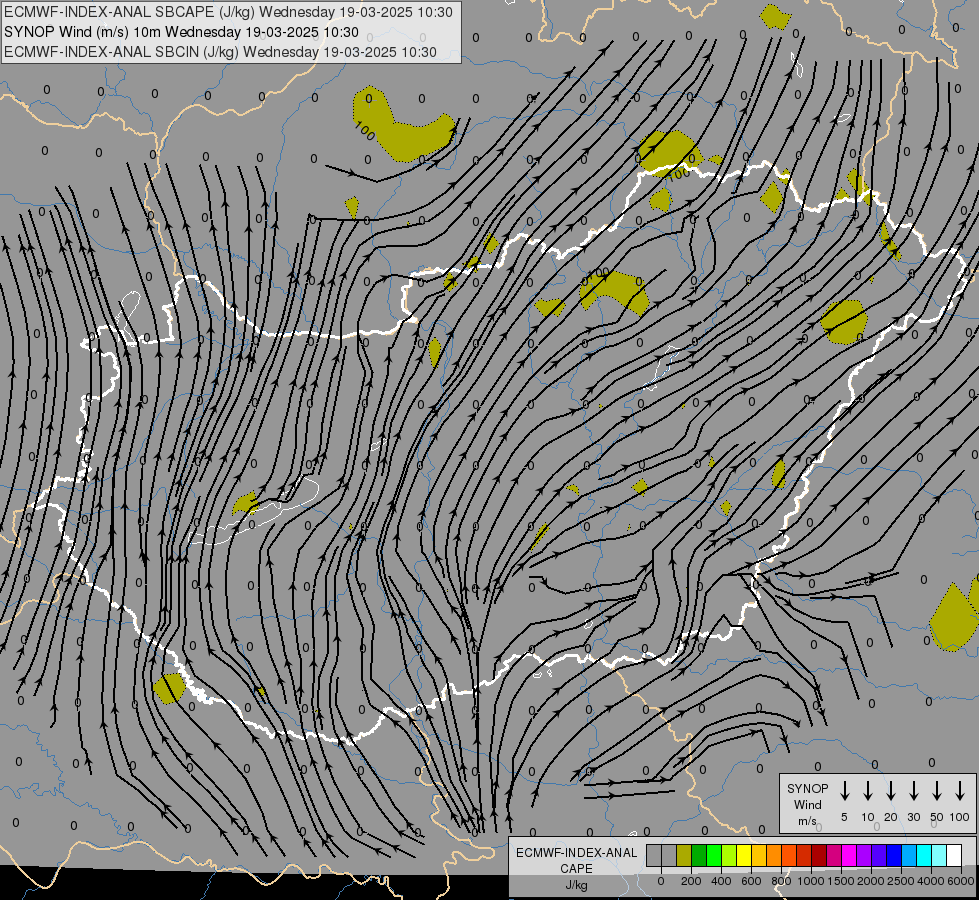Click the 20 label under wind arrows
This screenshot has width=979, height=900.
tap(891, 817)
